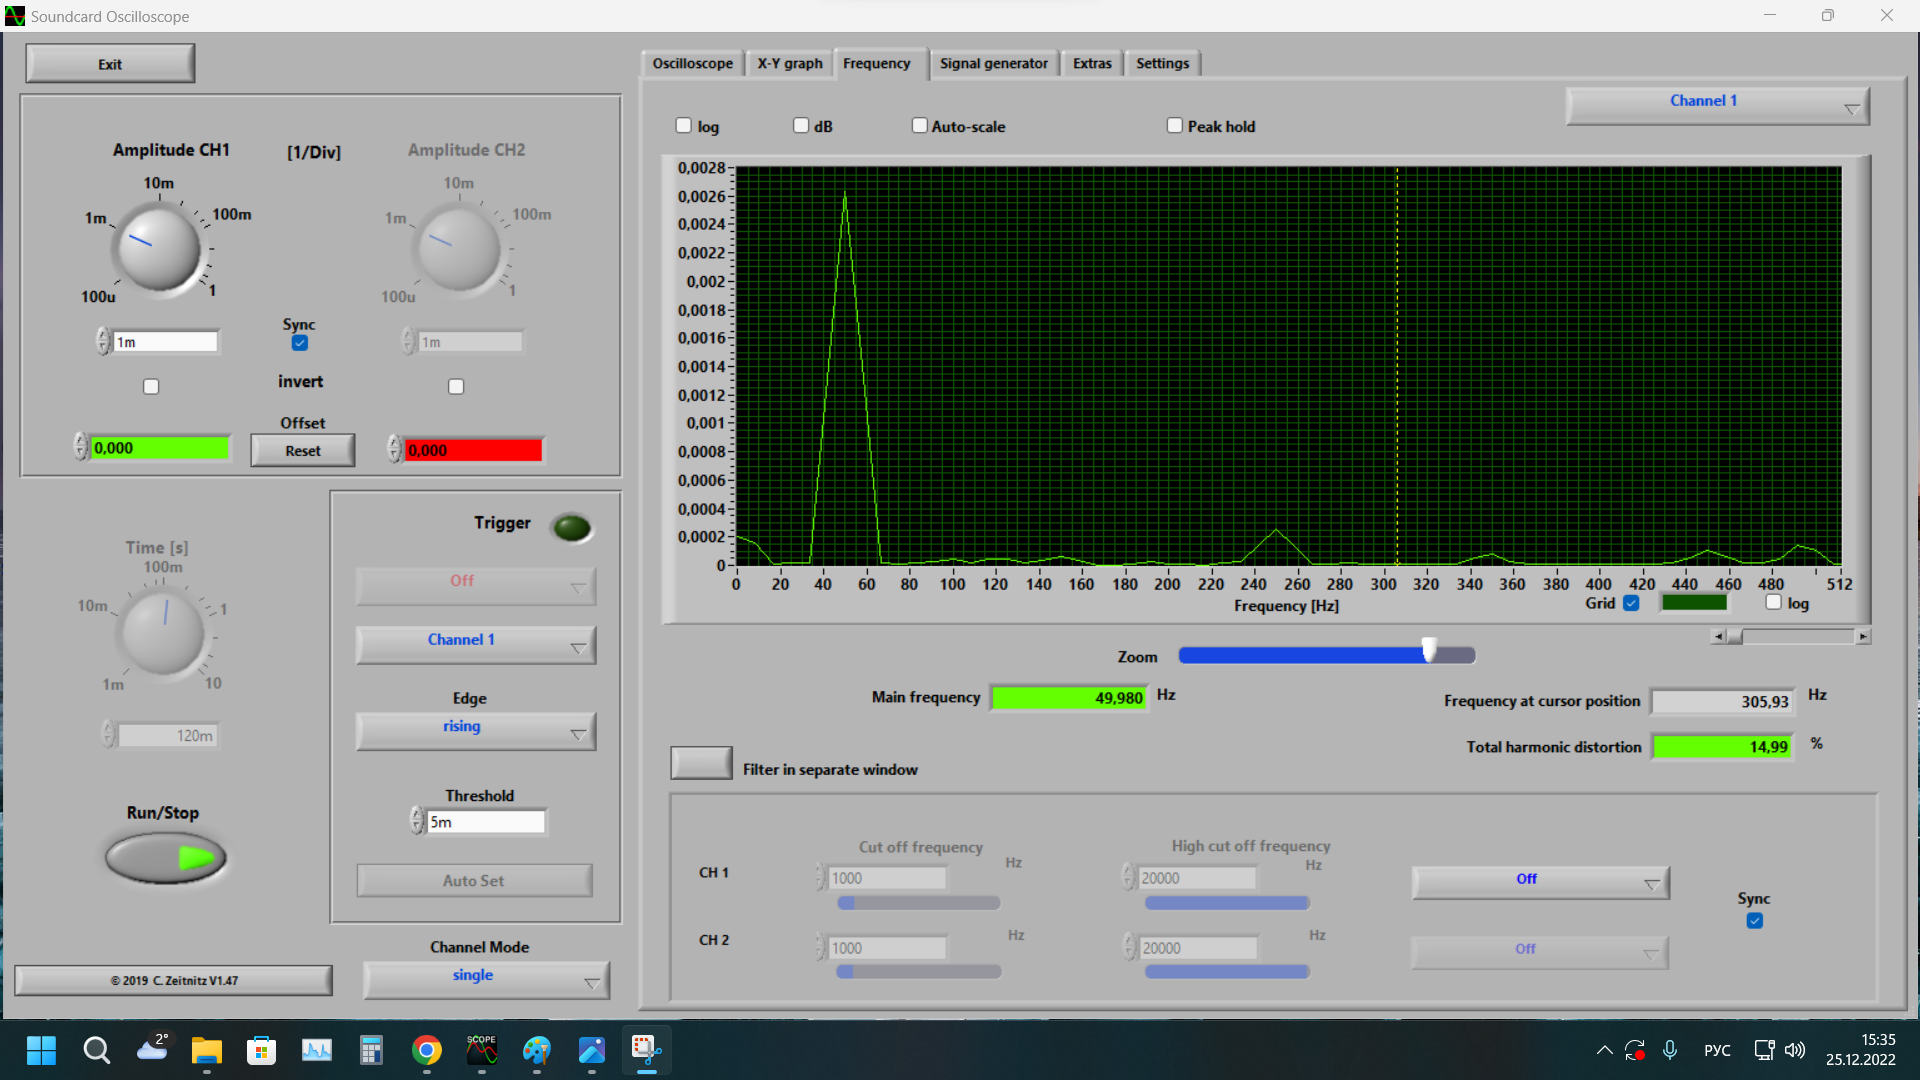Click the Soundcard Oscilloscope title icon
Screen dimensions: 1920x1080
tap(15, 16)
